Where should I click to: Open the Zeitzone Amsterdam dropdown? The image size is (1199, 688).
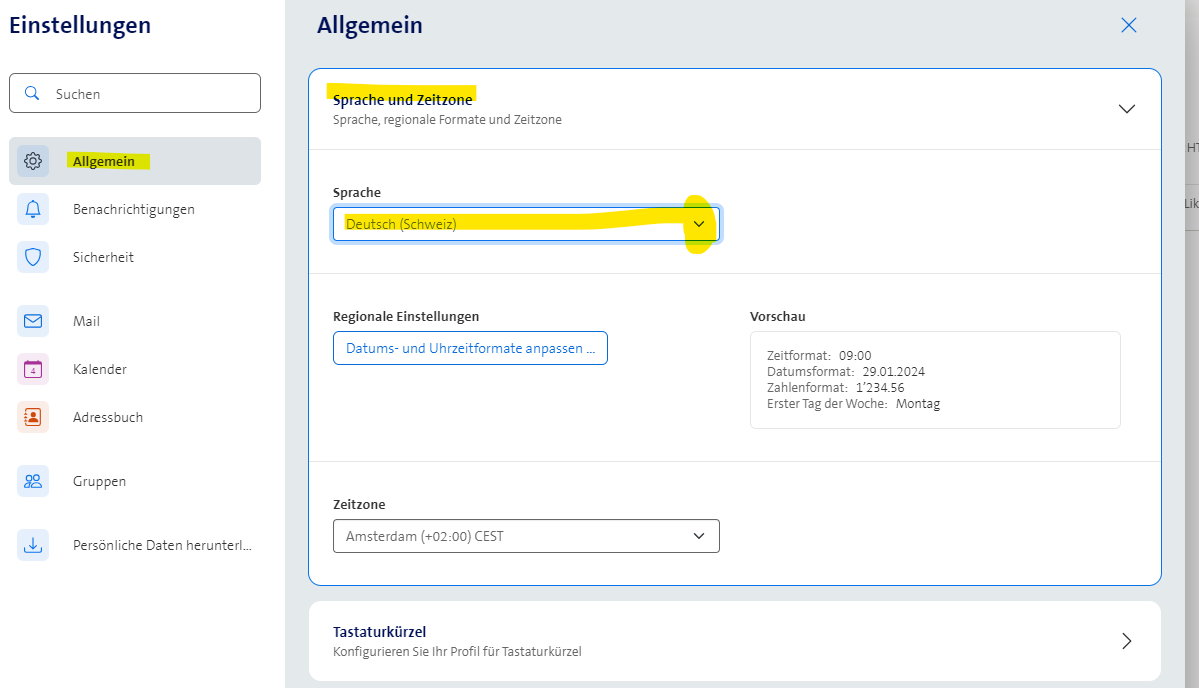[x=525, y=536]
